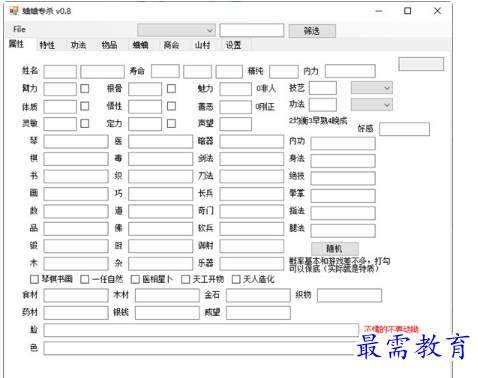This screenshot has width=478, height=378.
Task: Focus the 乐器 input field
Action: (252, 264)
